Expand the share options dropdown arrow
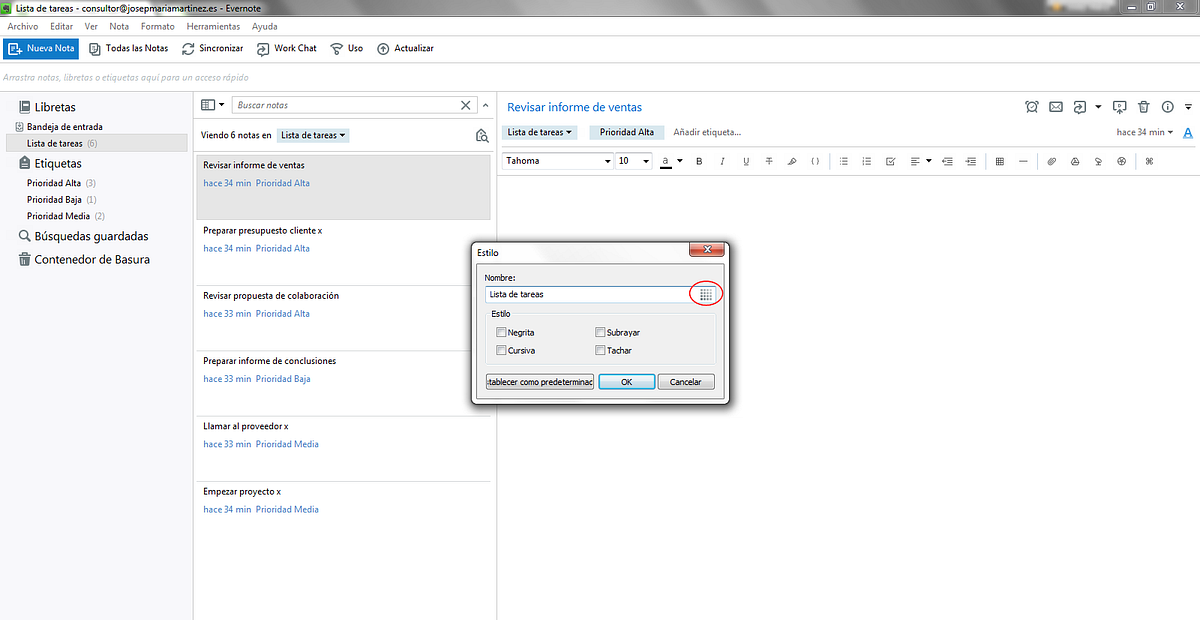Viewport: 1200px width, 620px height. point(1098,107)
